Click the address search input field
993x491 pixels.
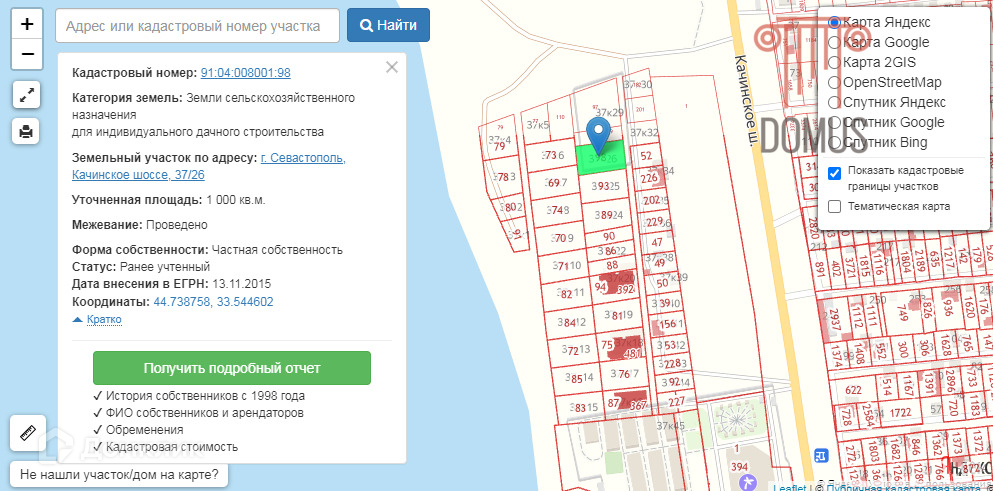tap(197, 26)
